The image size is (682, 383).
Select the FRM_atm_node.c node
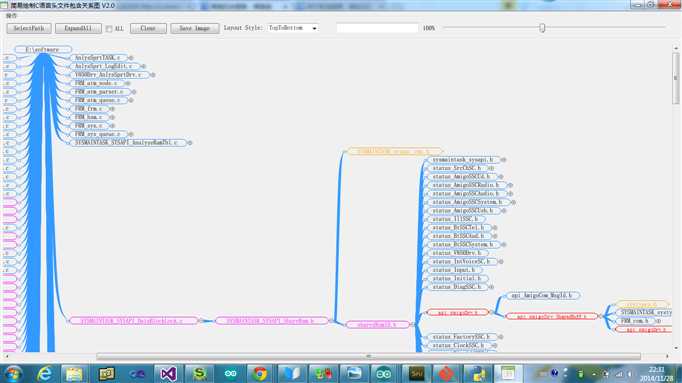(97, 83)
